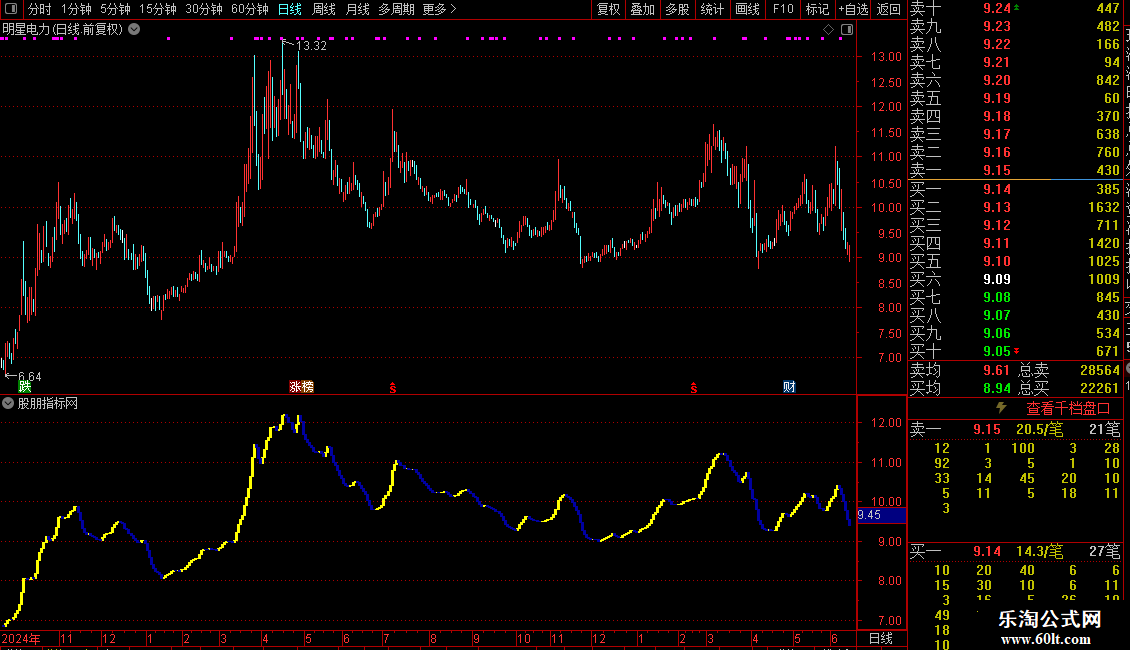Open the 画线 drawing tools

click(x=747, y=9)
